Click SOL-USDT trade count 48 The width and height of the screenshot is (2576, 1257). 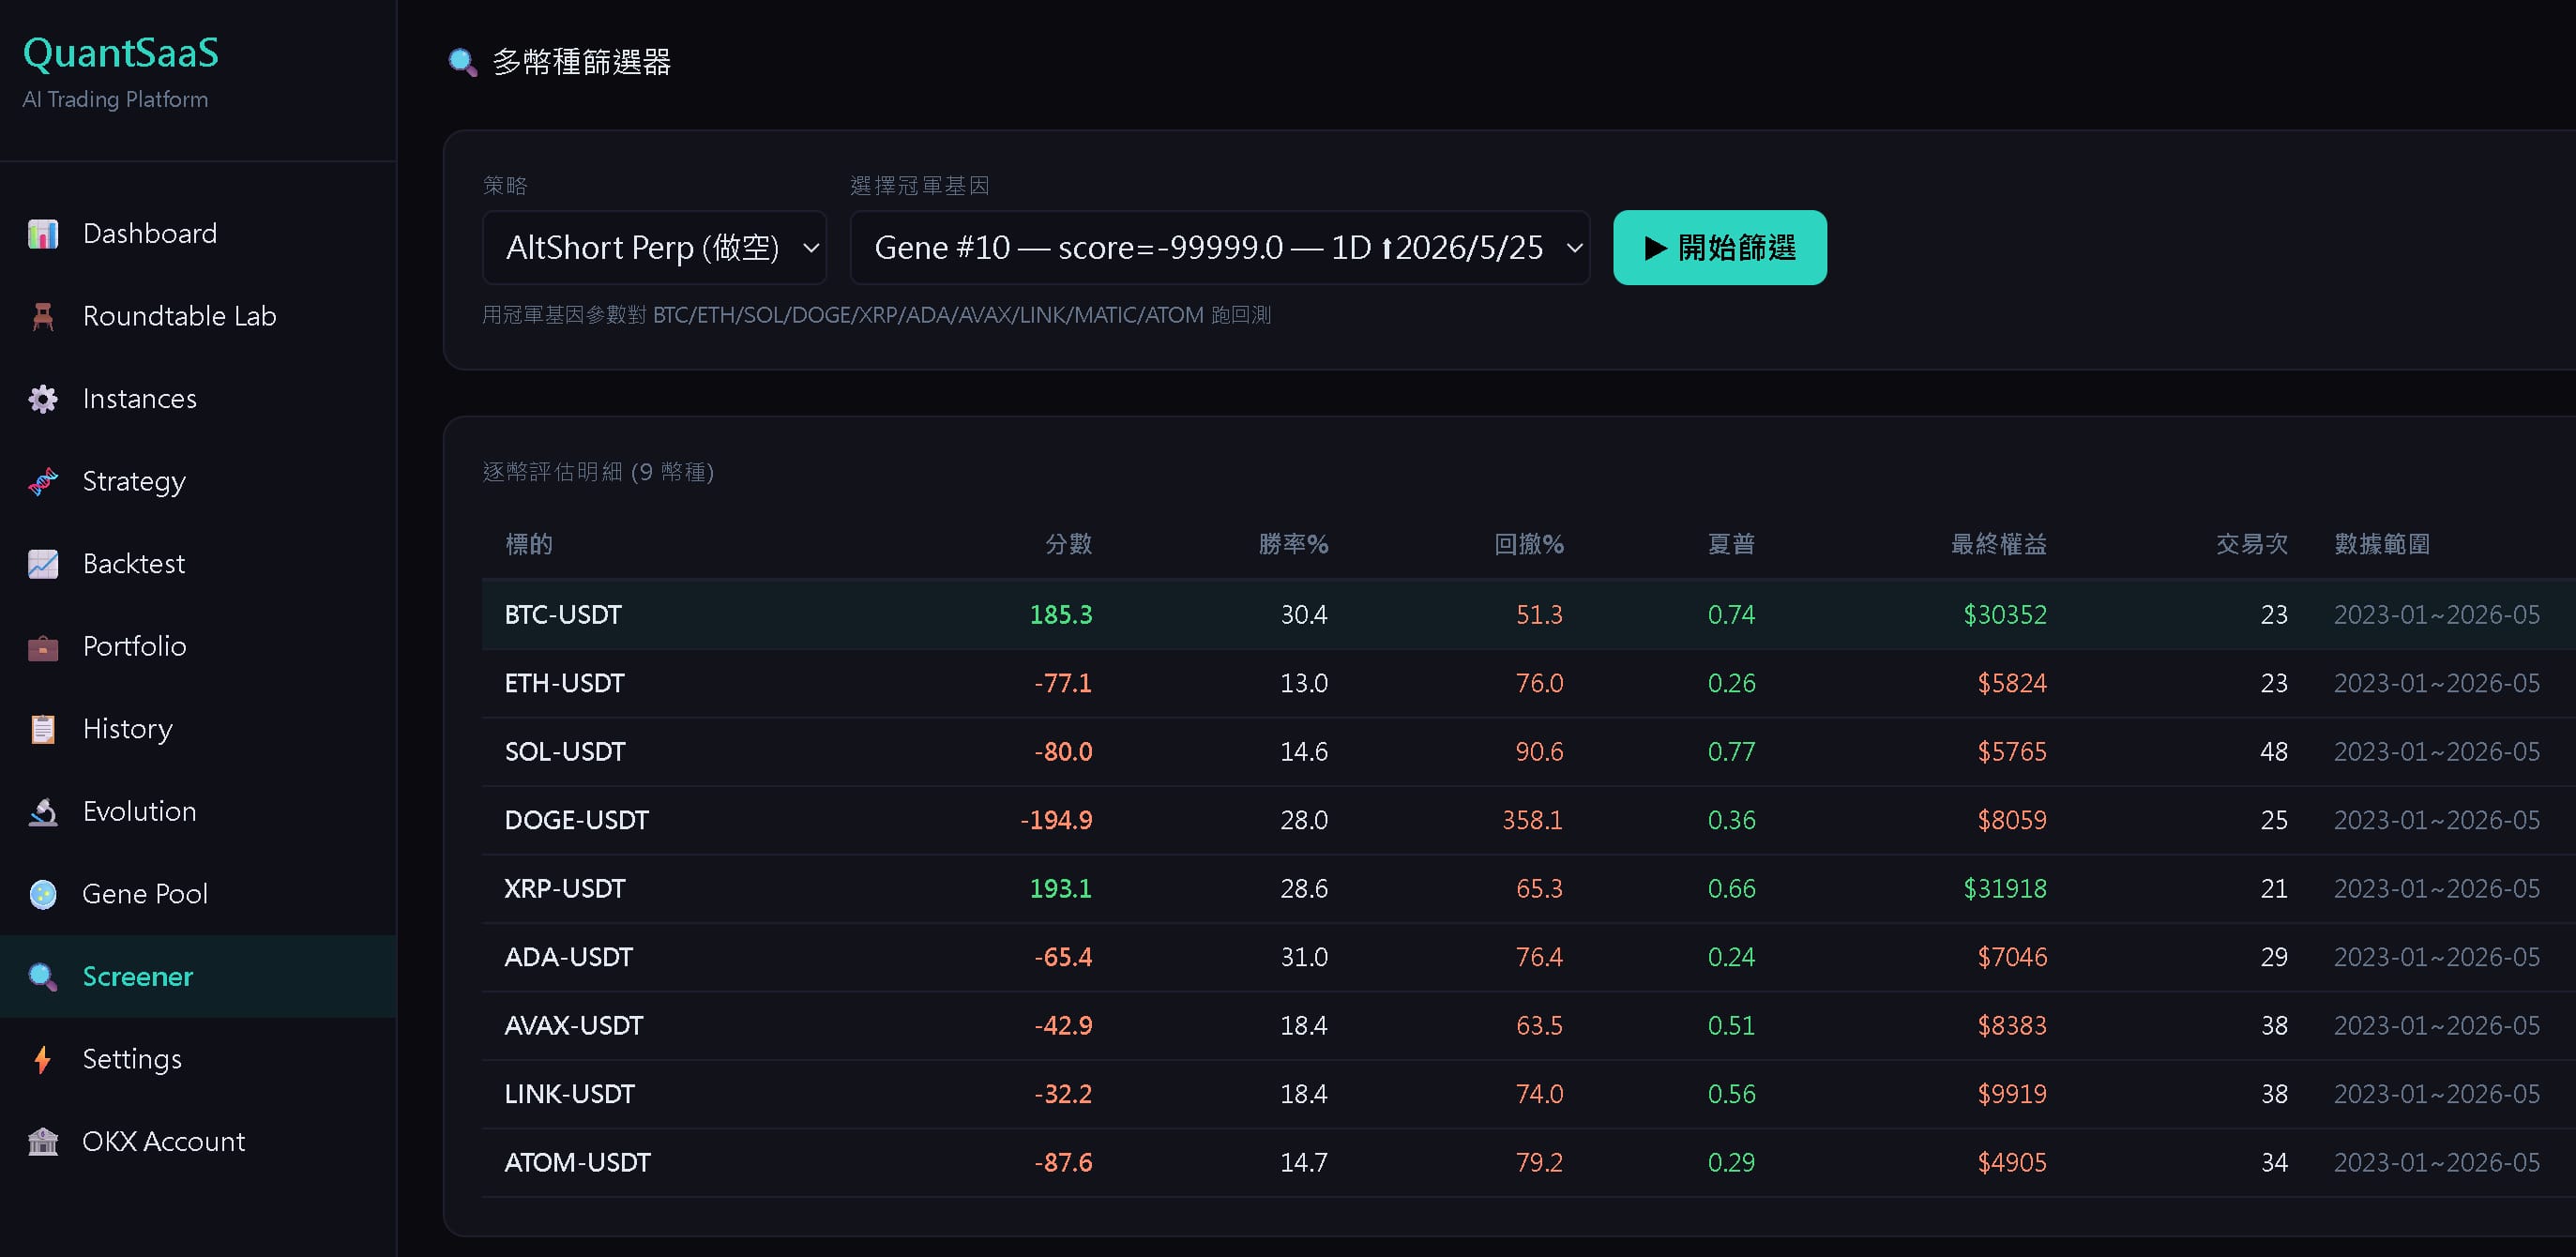2274,752
